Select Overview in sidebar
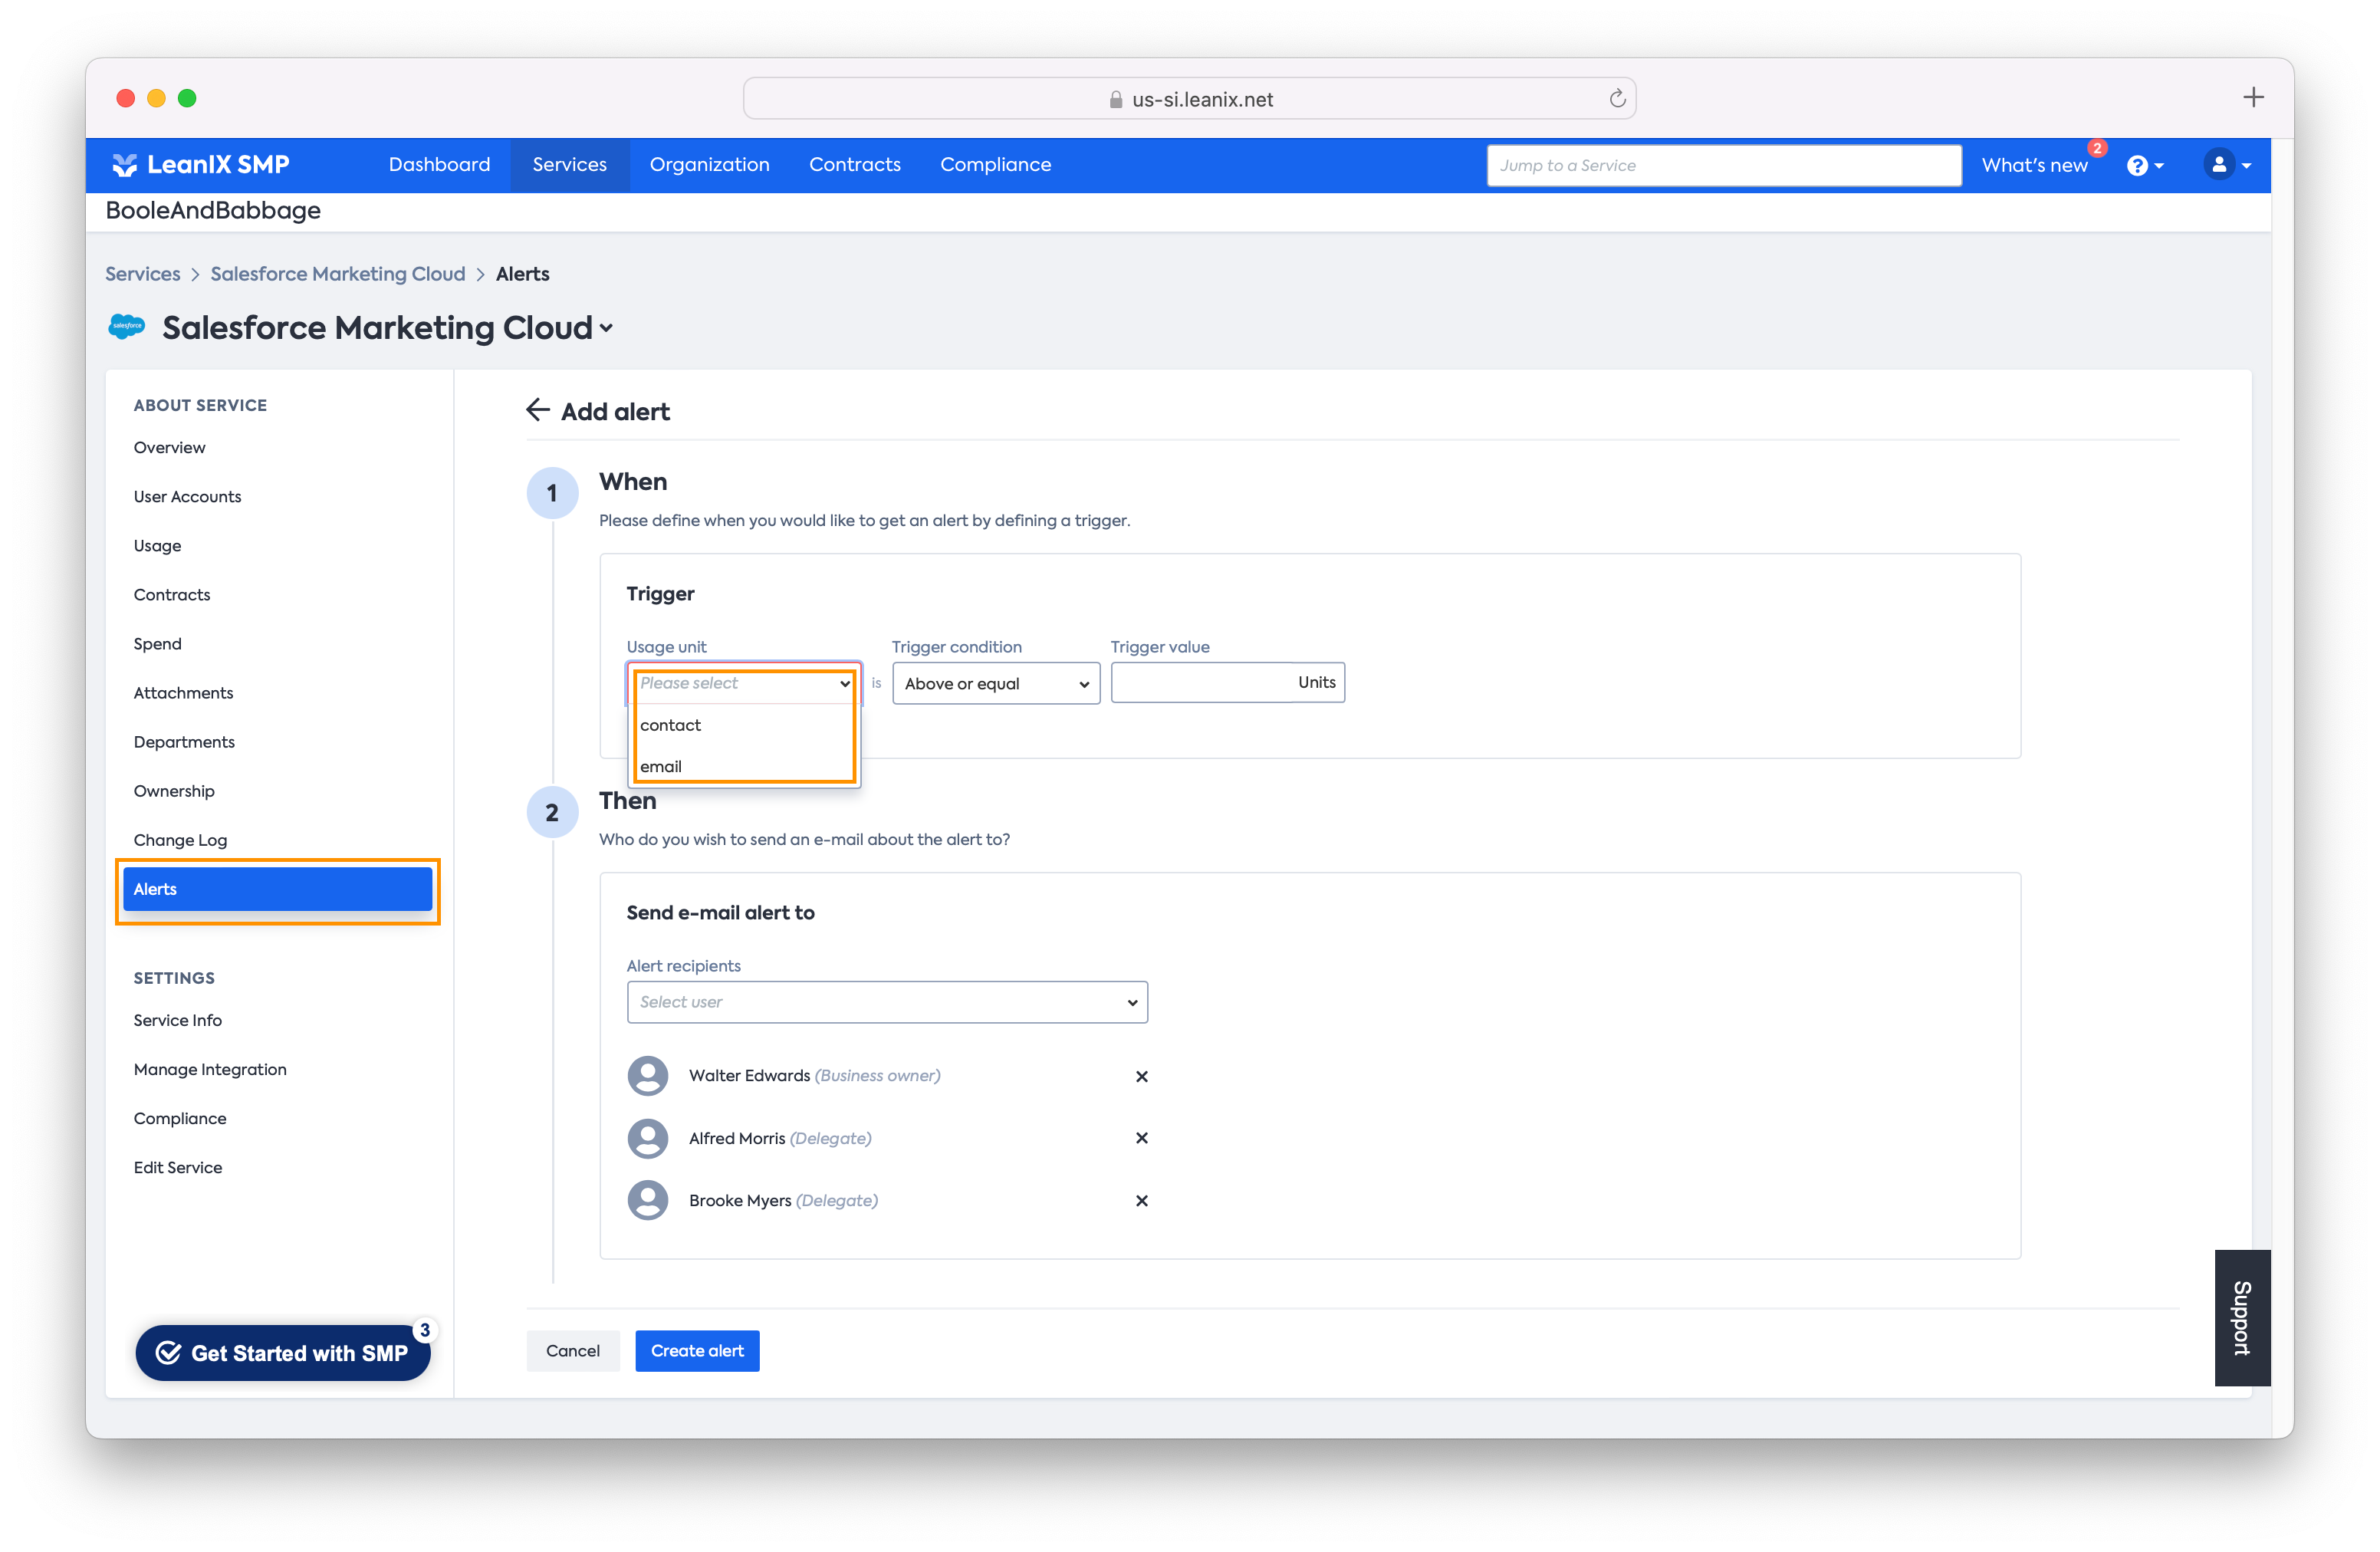 (169, 447)
